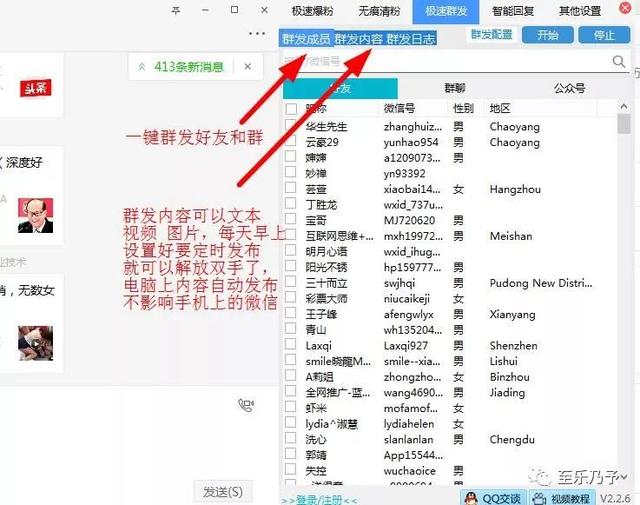Click the WeChat ID yunhao954
640x505 pixels.
click(411, 142)
